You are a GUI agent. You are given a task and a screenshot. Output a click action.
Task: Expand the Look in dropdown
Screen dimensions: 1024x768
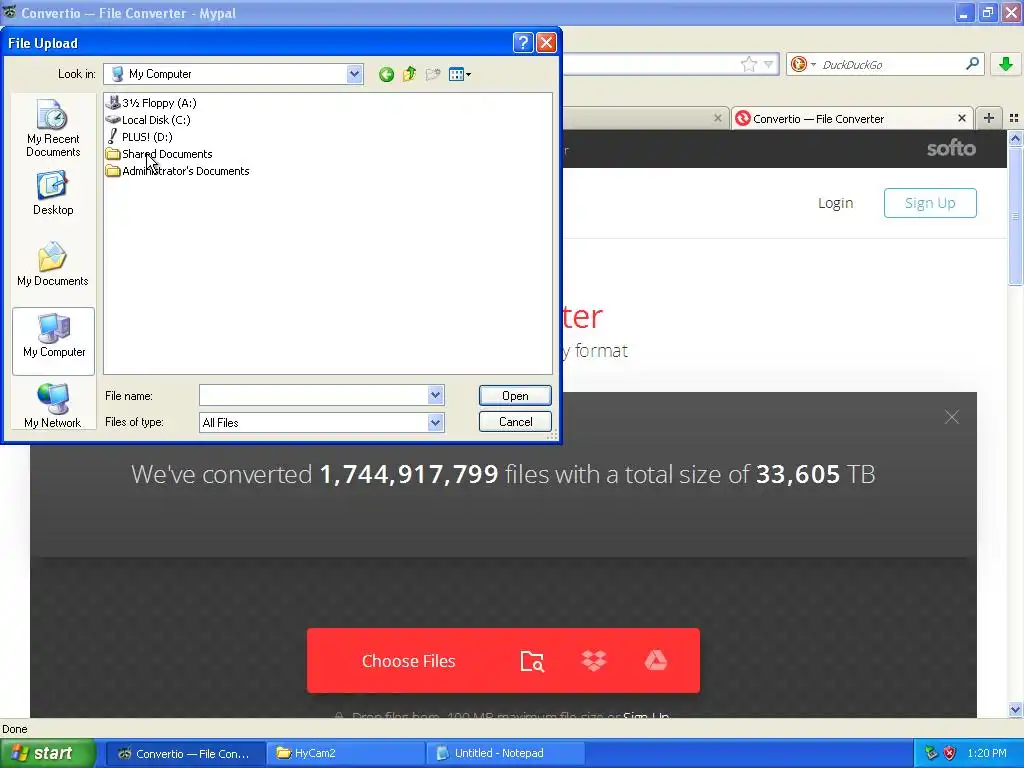click(354, 74)
